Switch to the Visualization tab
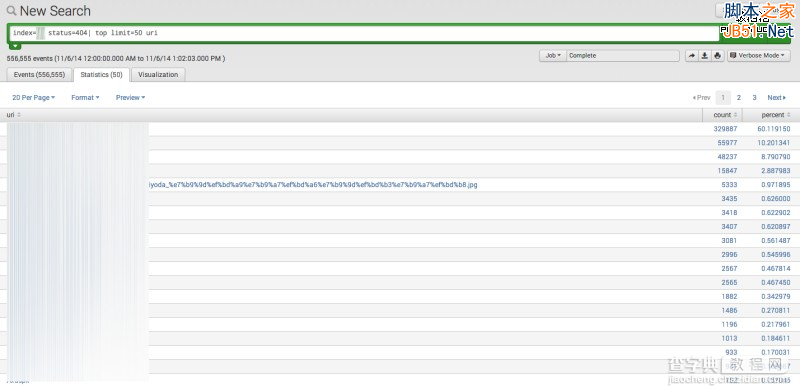Image resolution: width=800 pixels, height=386 pixels. (158, 74)
